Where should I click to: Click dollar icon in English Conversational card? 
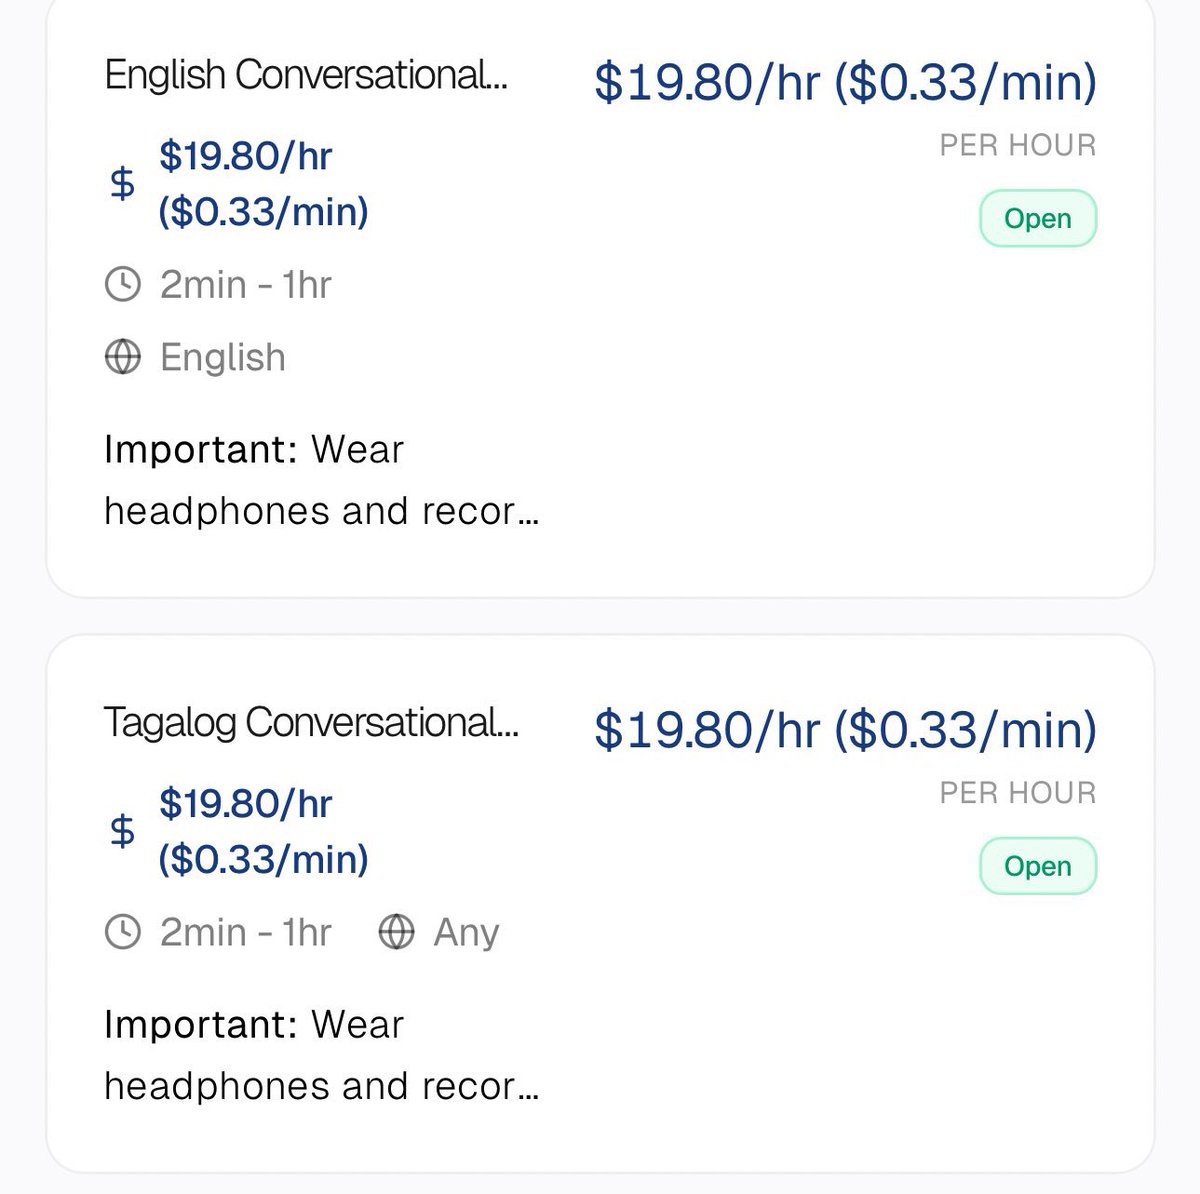[x=122, y=184]
